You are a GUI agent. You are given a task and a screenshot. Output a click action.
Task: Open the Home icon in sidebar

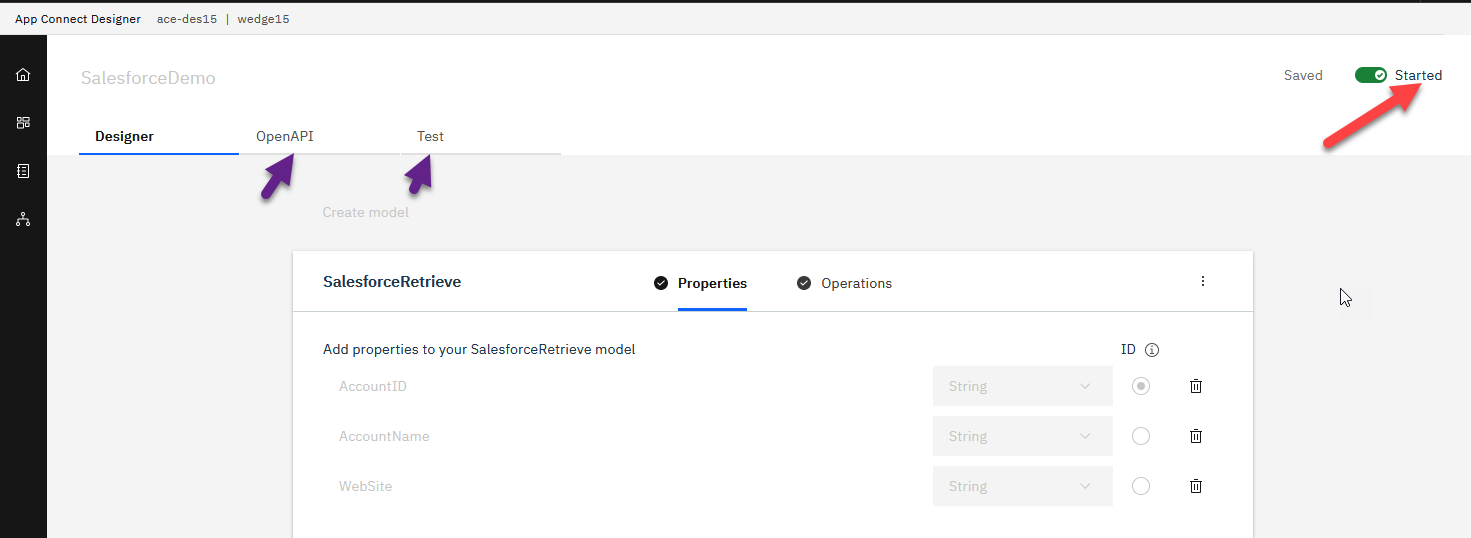tap(23, 75)
